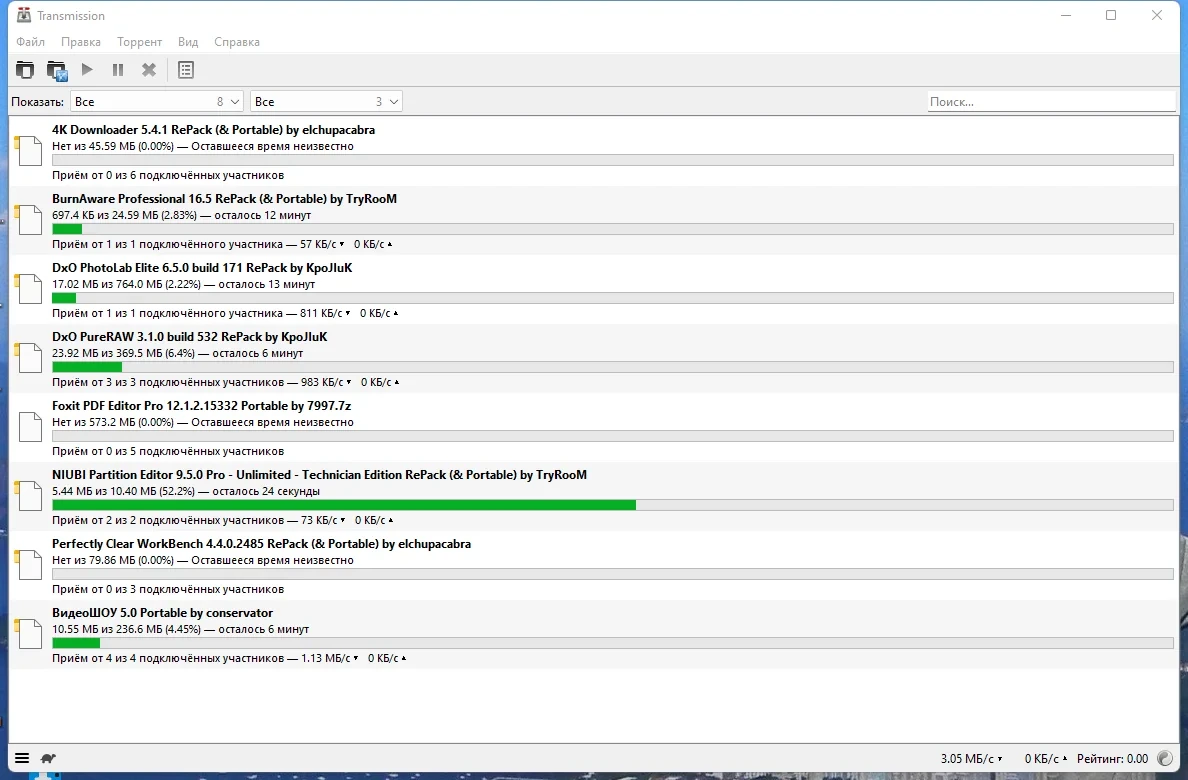Select ВидеоШОУ 5.0 Portable by conservator title

tap(162, 612)
